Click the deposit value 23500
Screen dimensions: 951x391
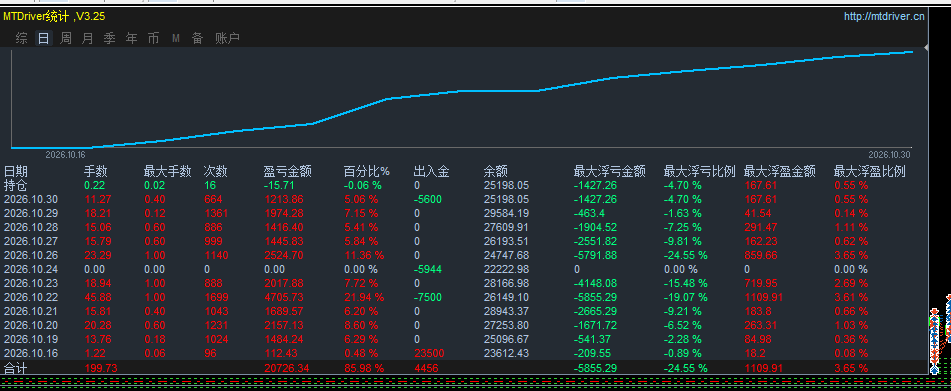[x=428, y=353]
